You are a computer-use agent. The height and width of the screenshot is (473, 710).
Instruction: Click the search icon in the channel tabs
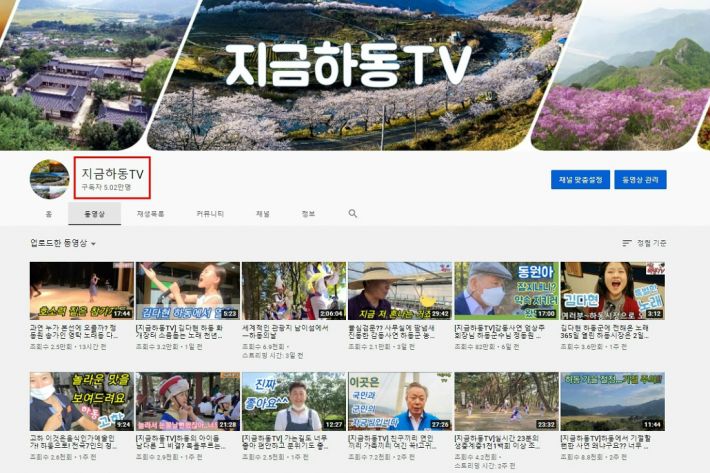[x=353, y=213]
